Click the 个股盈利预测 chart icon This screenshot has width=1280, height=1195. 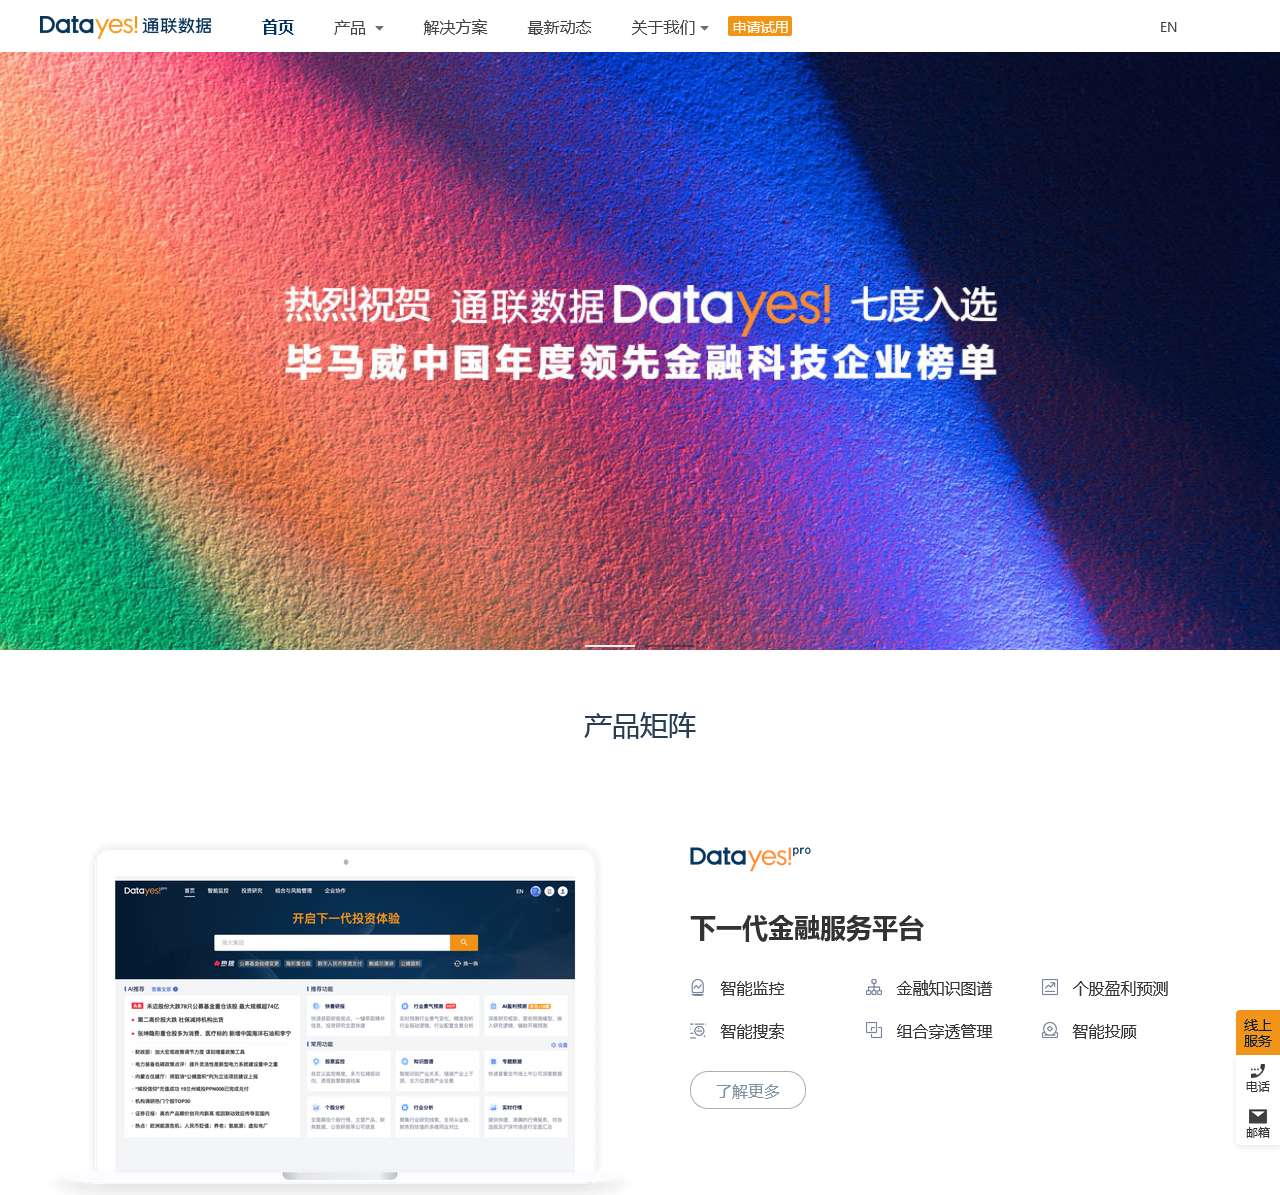[x=1050, y=988]
